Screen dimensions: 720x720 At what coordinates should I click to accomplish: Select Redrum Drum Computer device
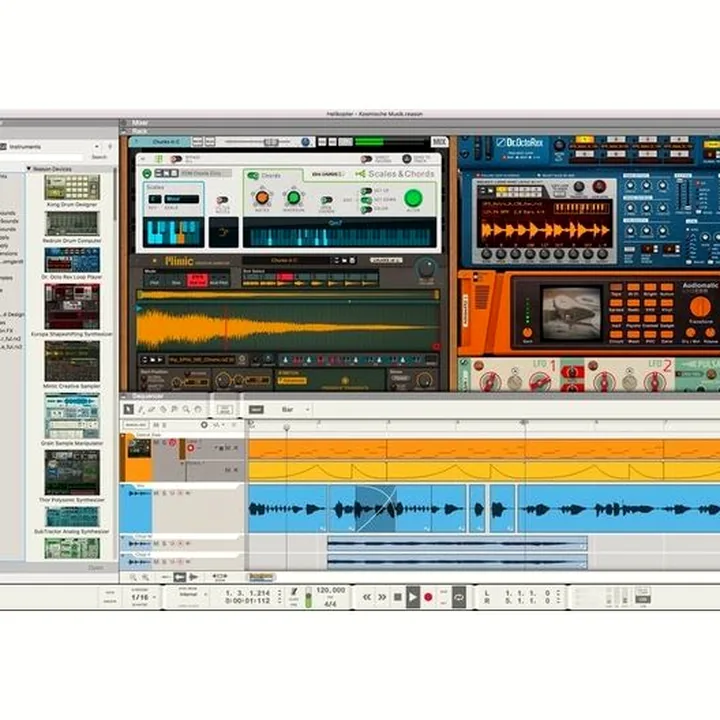tap(72, 227)
